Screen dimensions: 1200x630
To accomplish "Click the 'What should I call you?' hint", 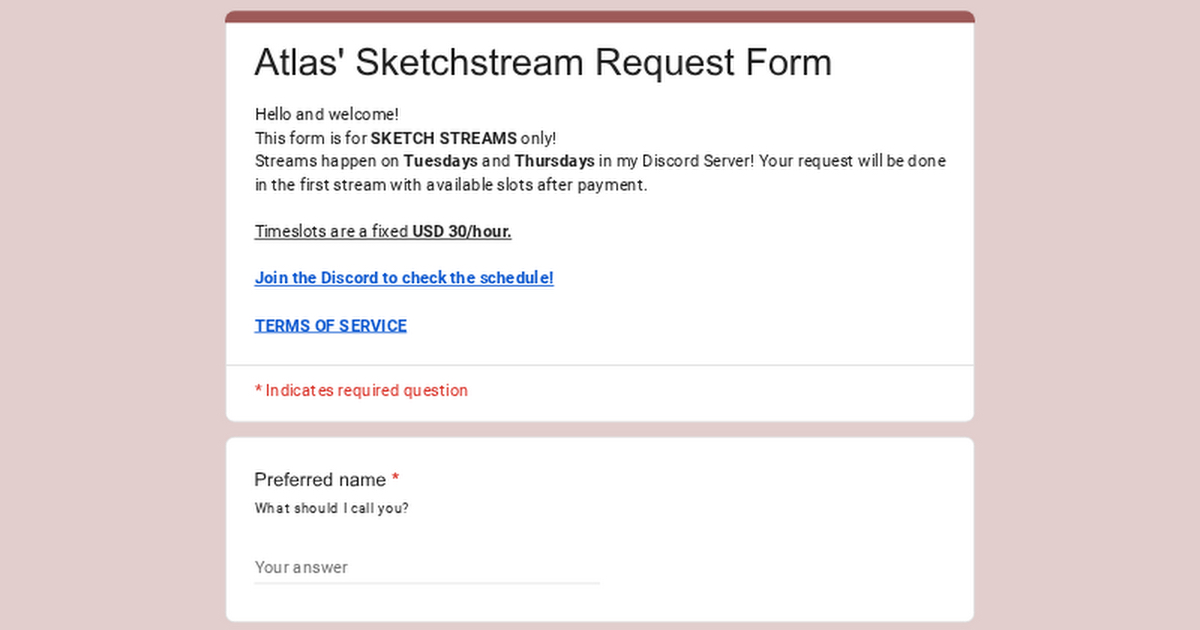I will click(x=331, y=508).
